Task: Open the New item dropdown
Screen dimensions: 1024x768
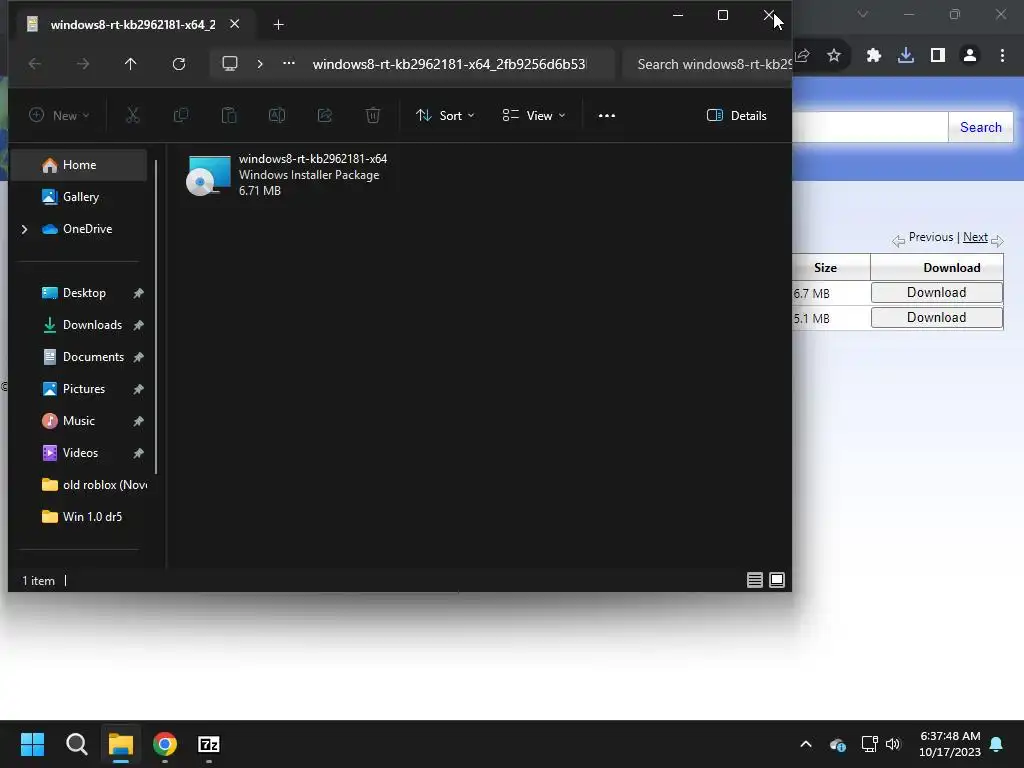Action: pyautogui.click(x=59, y=116)
